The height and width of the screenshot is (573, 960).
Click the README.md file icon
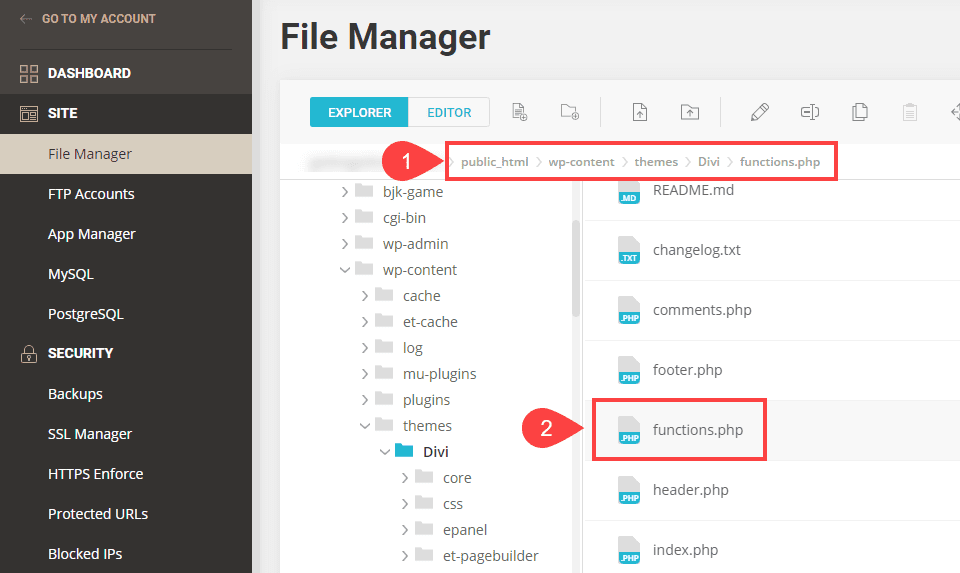[629, 192]
